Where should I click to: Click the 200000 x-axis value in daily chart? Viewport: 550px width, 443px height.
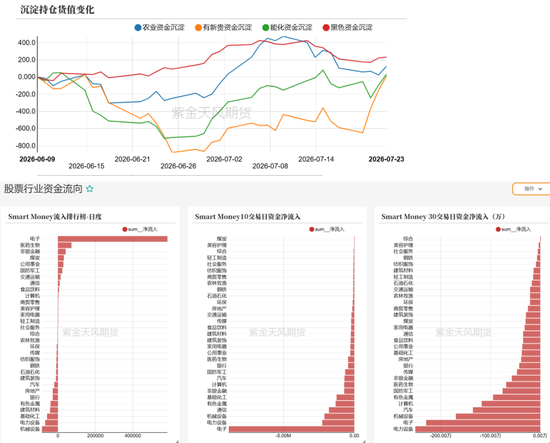[x=95, y=436]
